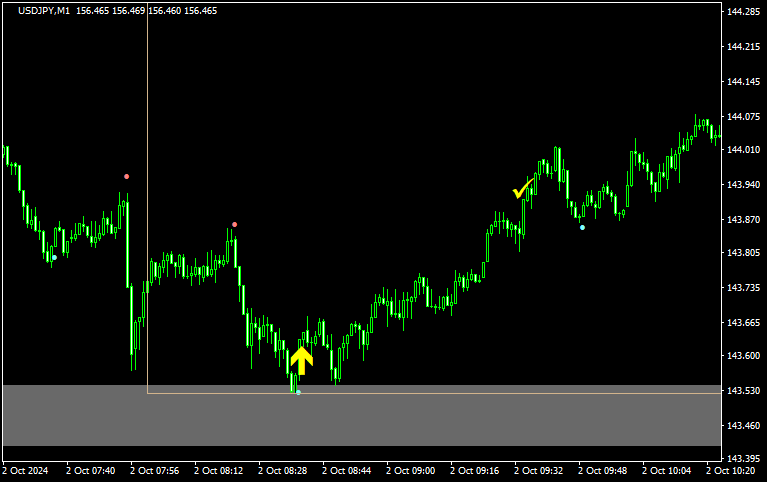The width and height of the screenshot is (767, 482).
Task: Click the 143.805 price scale label
Action: tap(743, 253)
